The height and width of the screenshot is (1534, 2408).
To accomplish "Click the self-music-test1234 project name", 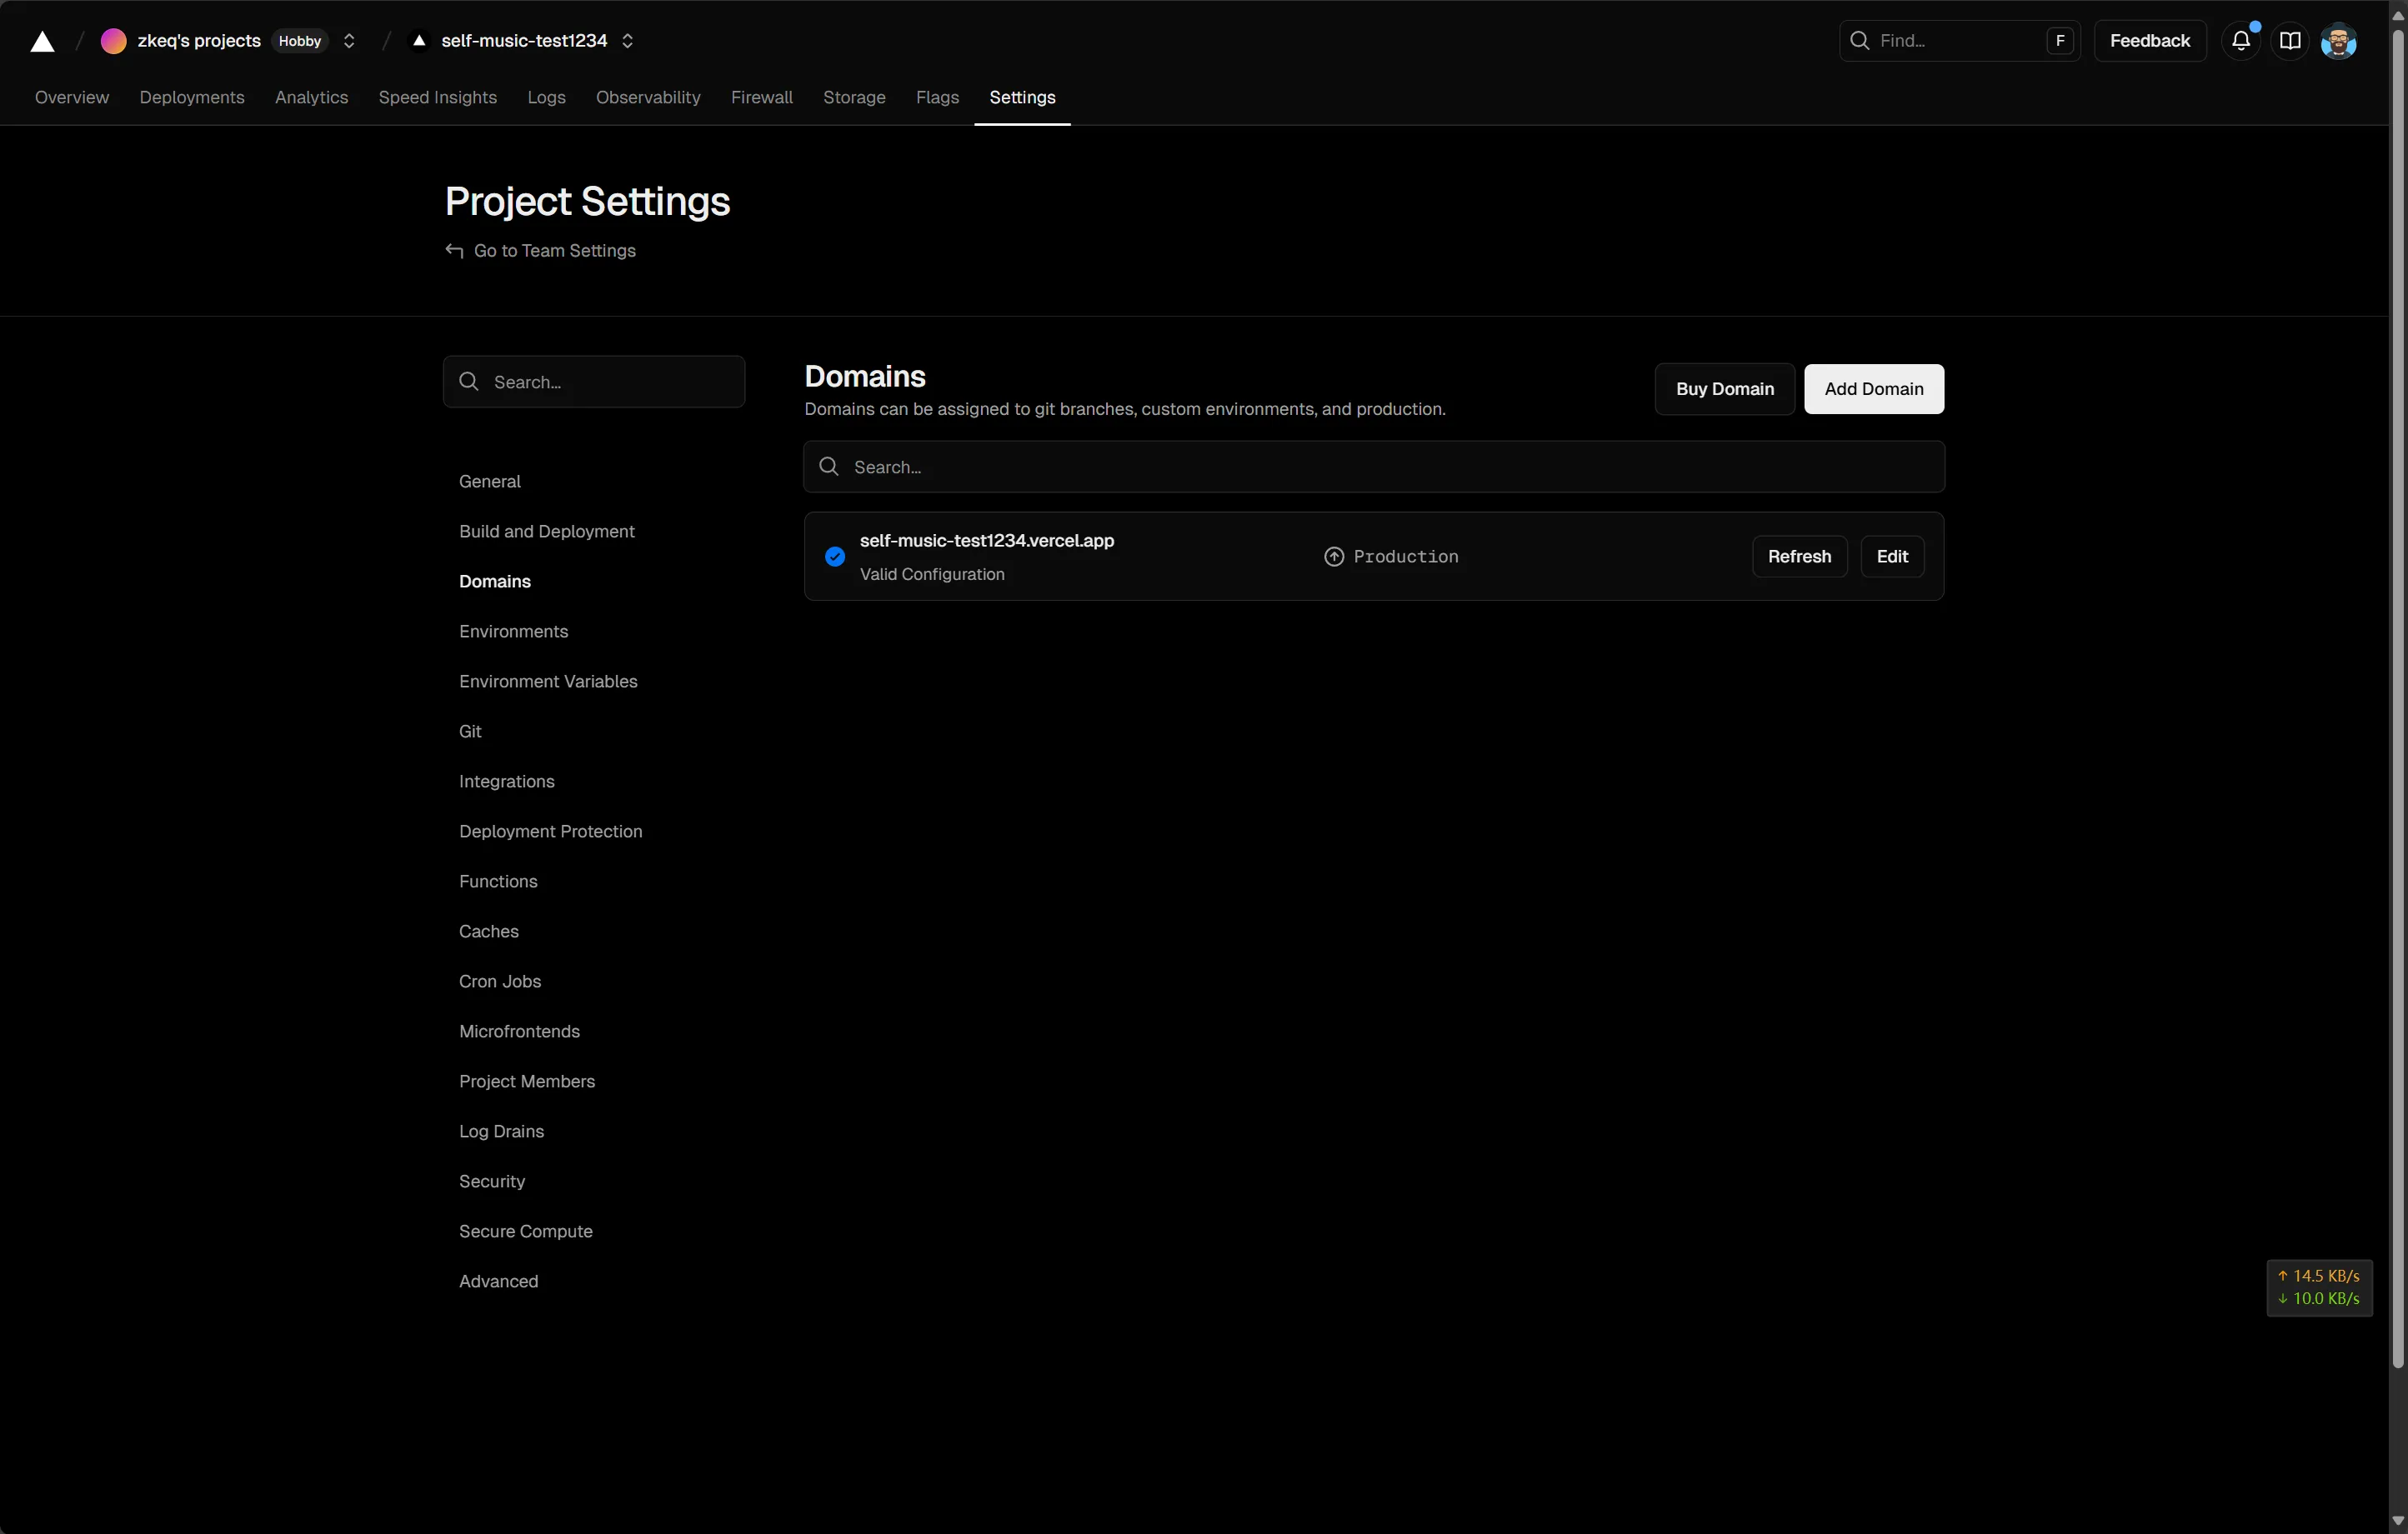I will (524, 41).
